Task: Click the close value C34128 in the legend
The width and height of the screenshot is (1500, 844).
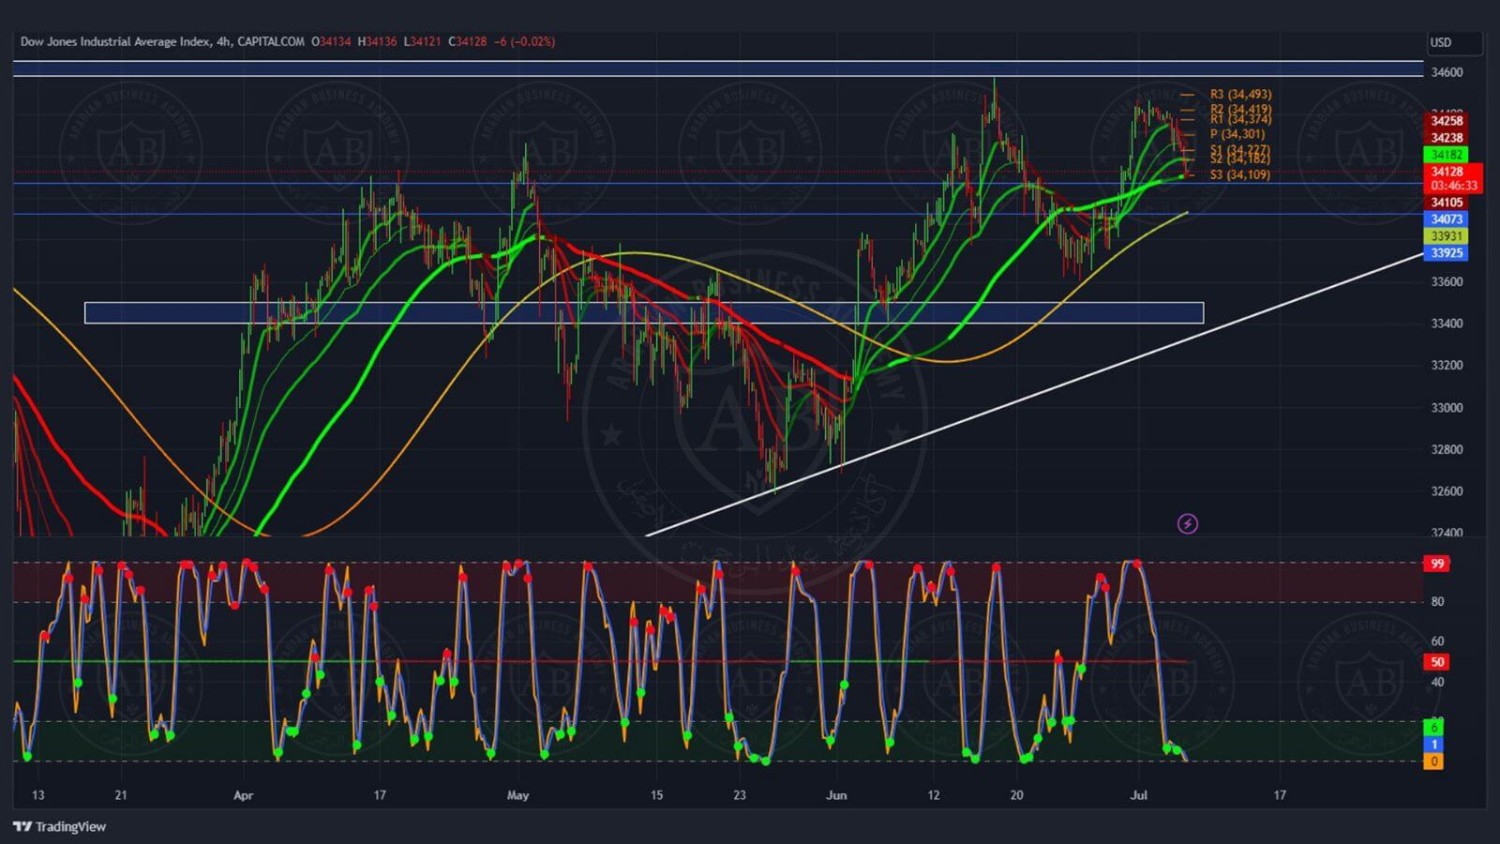Action: 467,42
